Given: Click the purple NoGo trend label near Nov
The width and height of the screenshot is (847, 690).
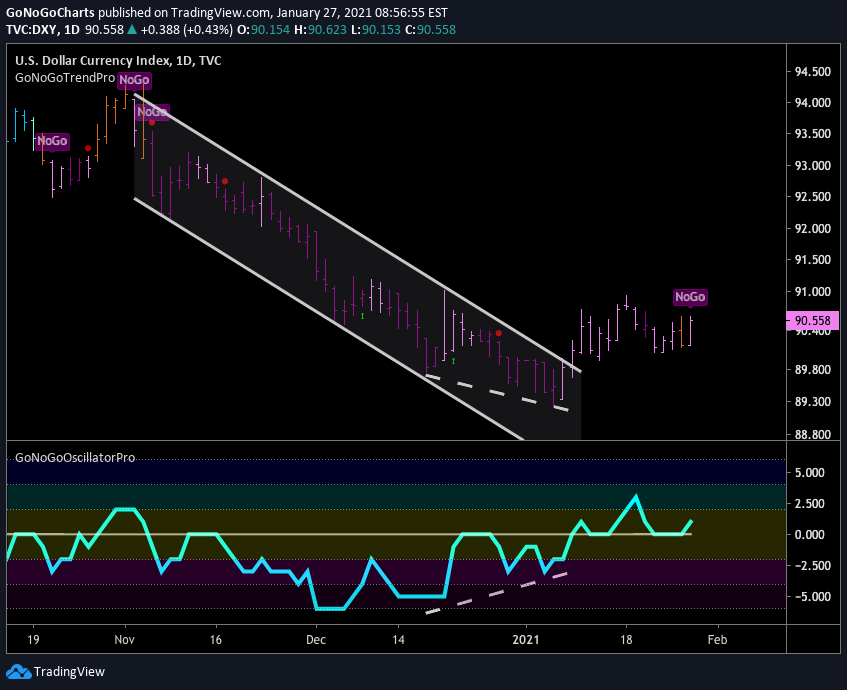Looking at the screenshot, I should point(134,81).
